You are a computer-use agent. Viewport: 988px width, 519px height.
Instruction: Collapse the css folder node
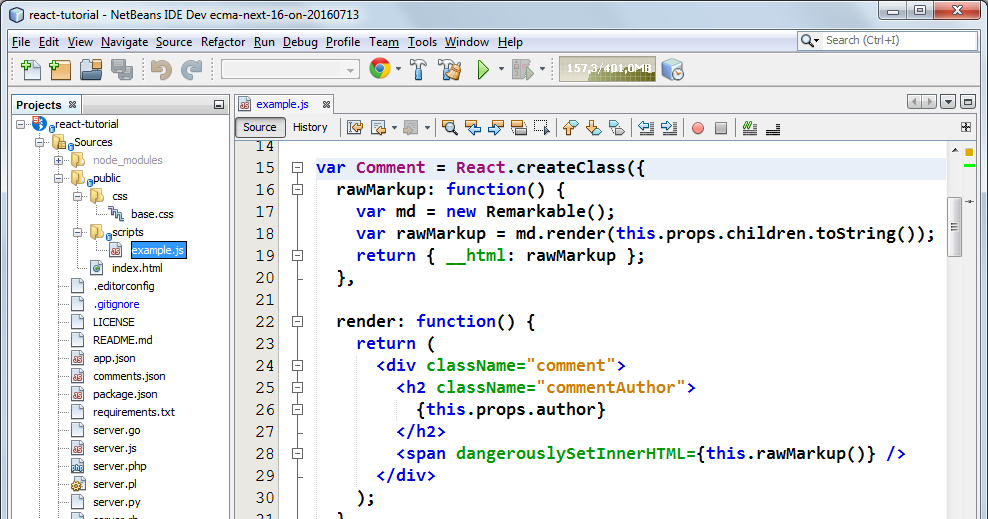tap(77, 197)
